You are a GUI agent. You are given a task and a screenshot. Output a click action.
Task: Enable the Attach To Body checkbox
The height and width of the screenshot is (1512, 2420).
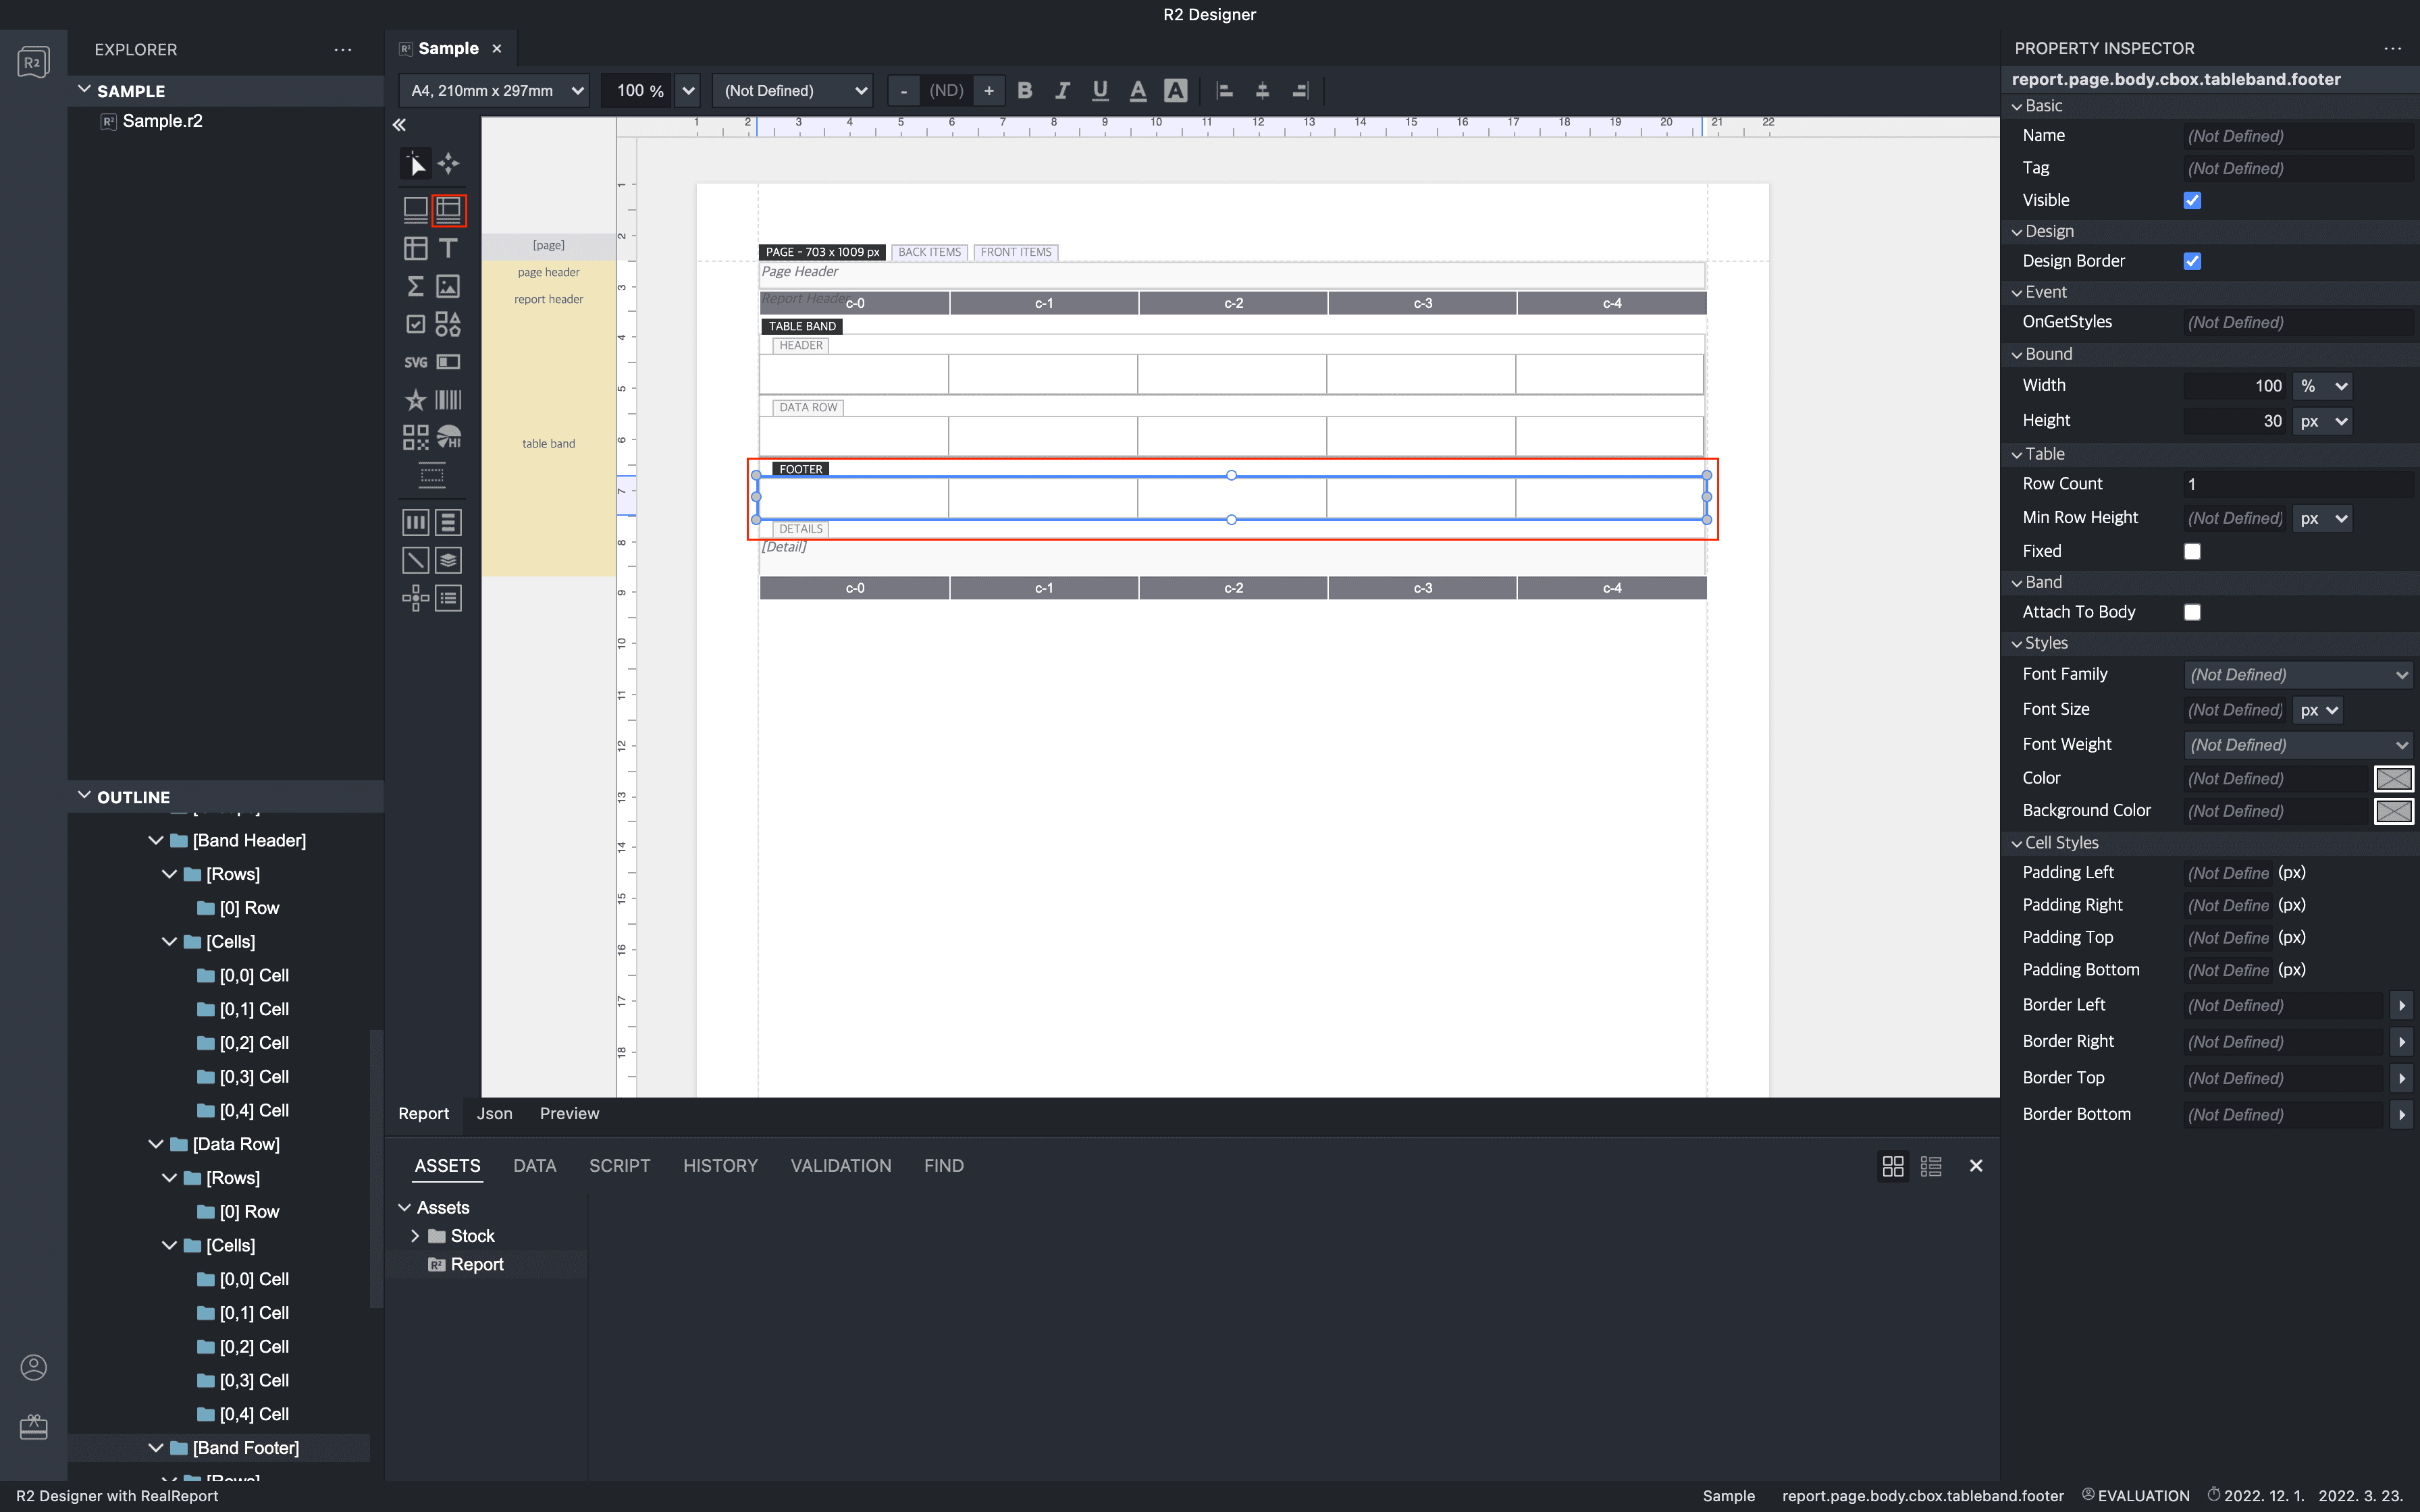[2192, 612]
